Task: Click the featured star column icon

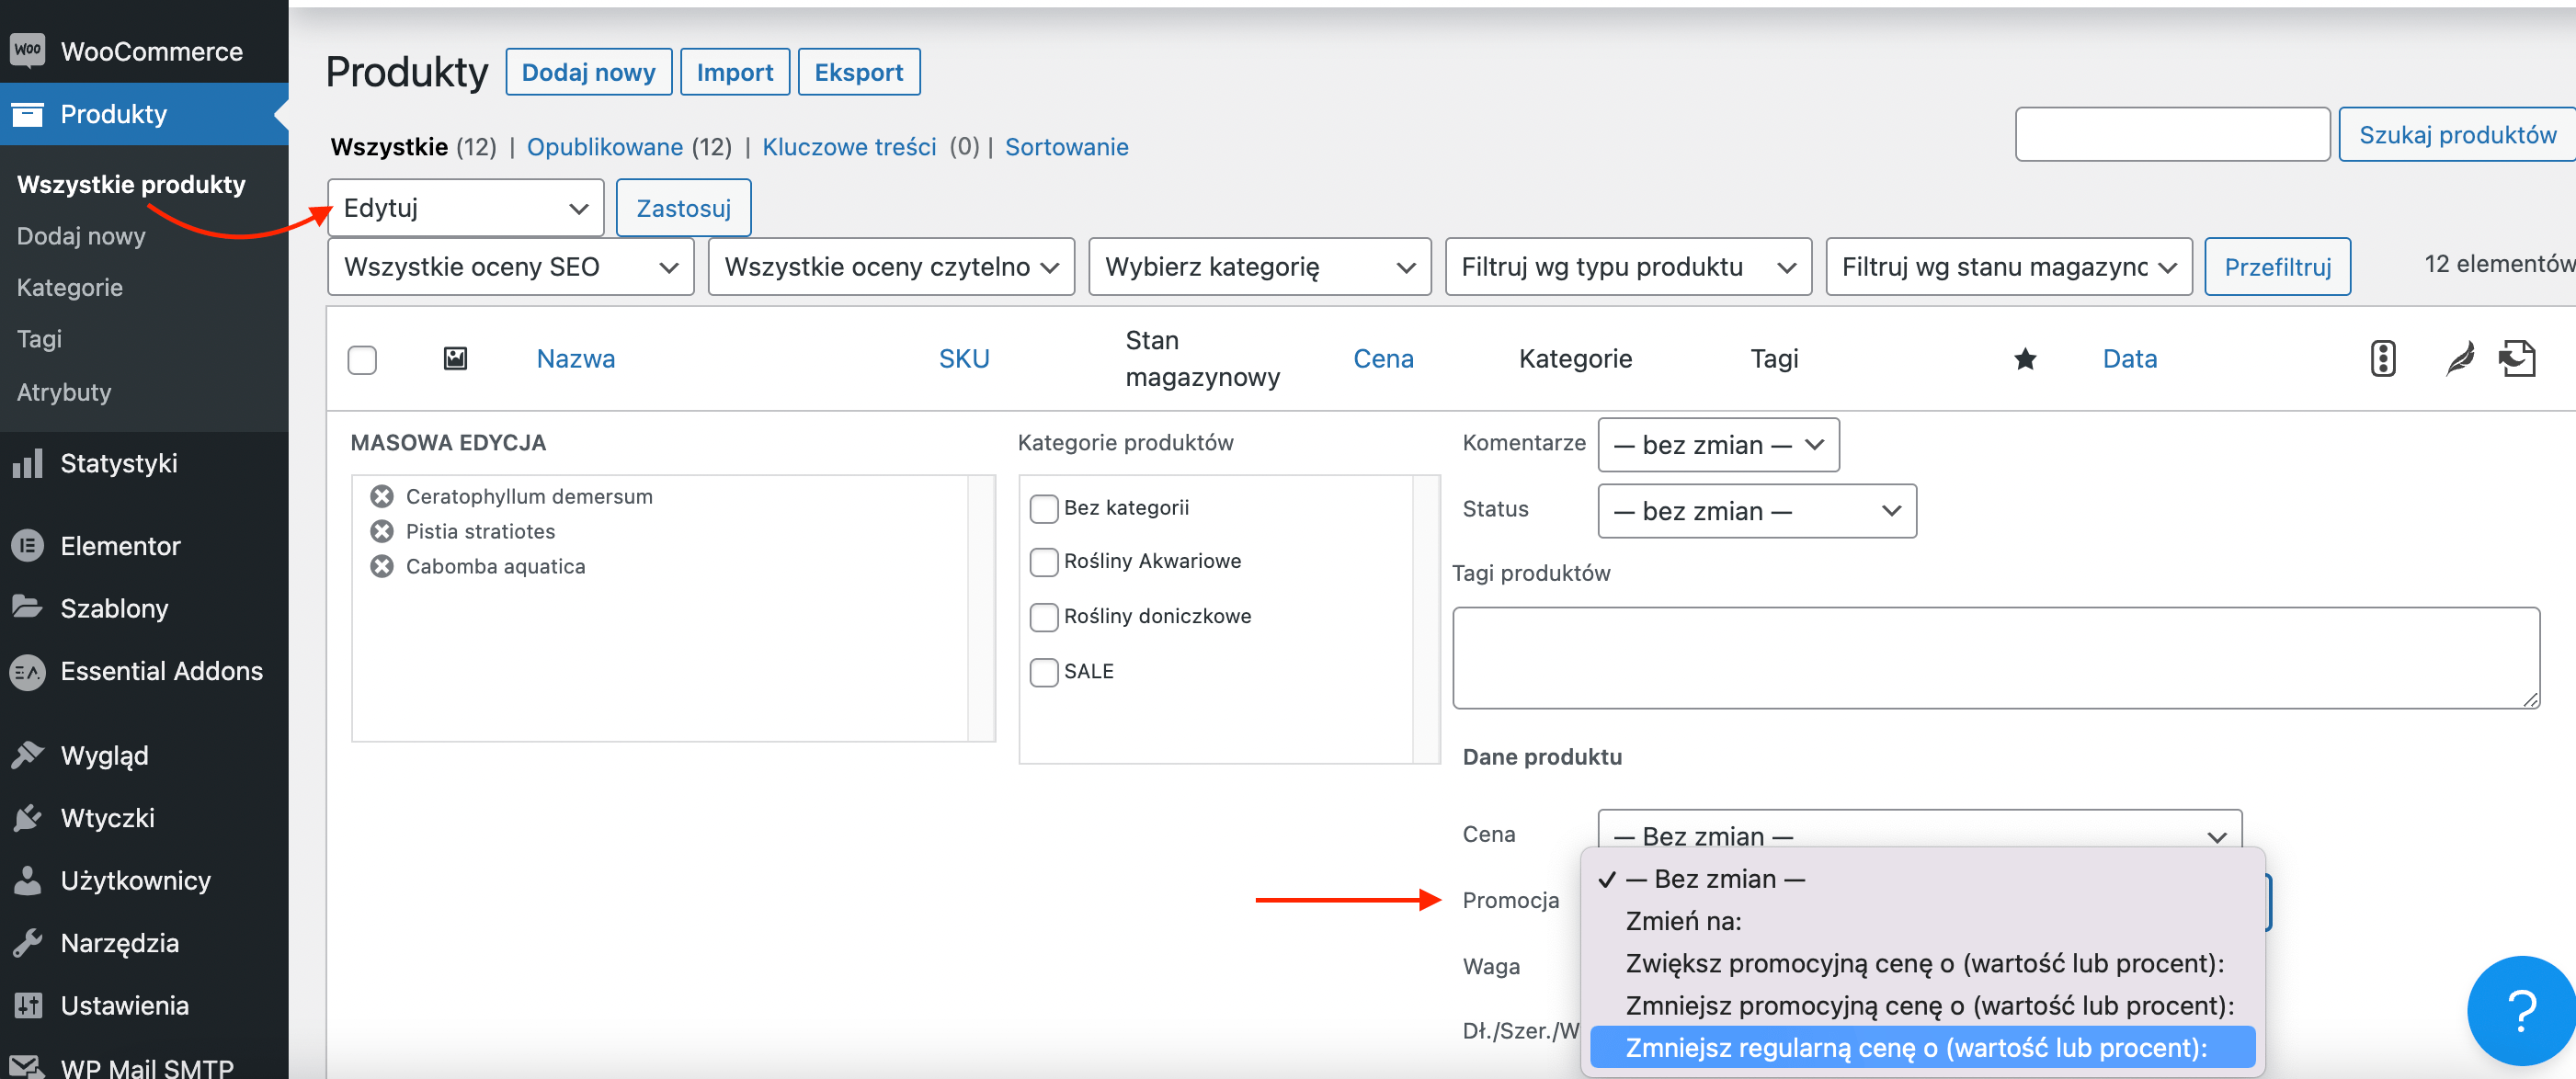Action: point(2024,358)
